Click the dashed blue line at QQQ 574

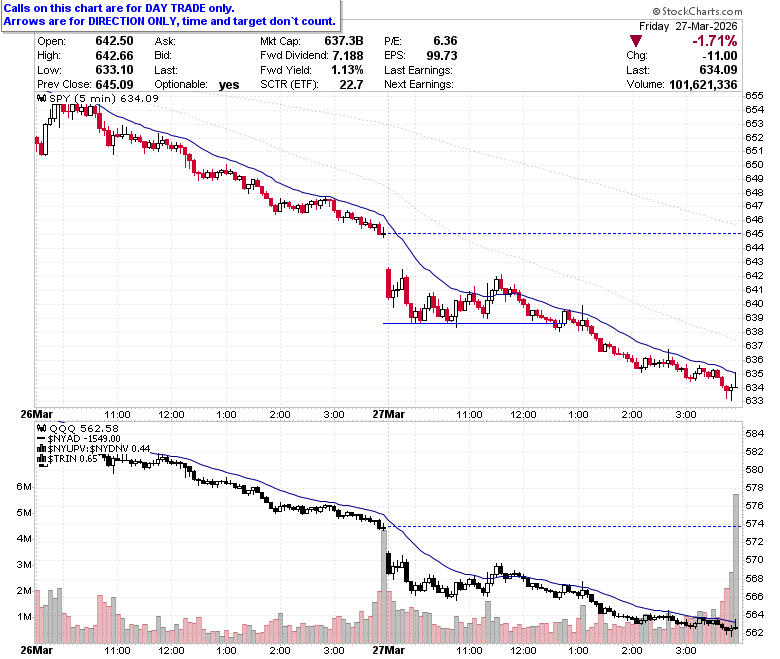click(x=567, y=526)
